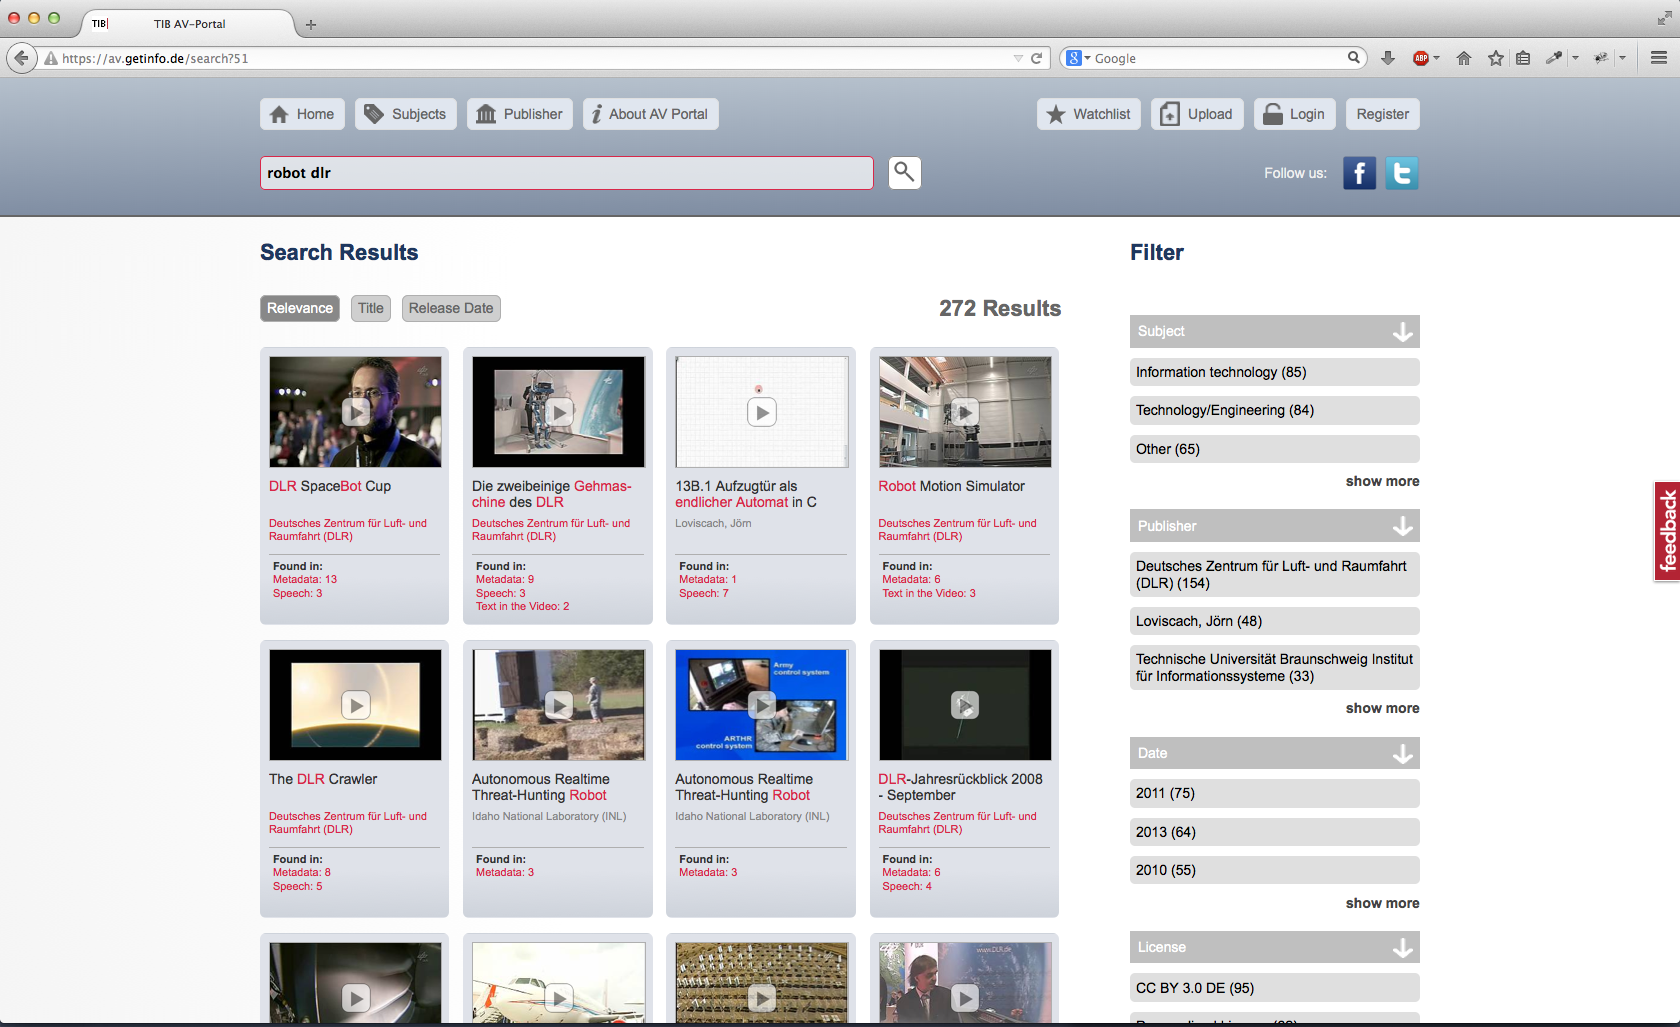This screenshot has height=1027, width=1680.
Task: Sort results by Relevance
Action: (x=300, y=308)
